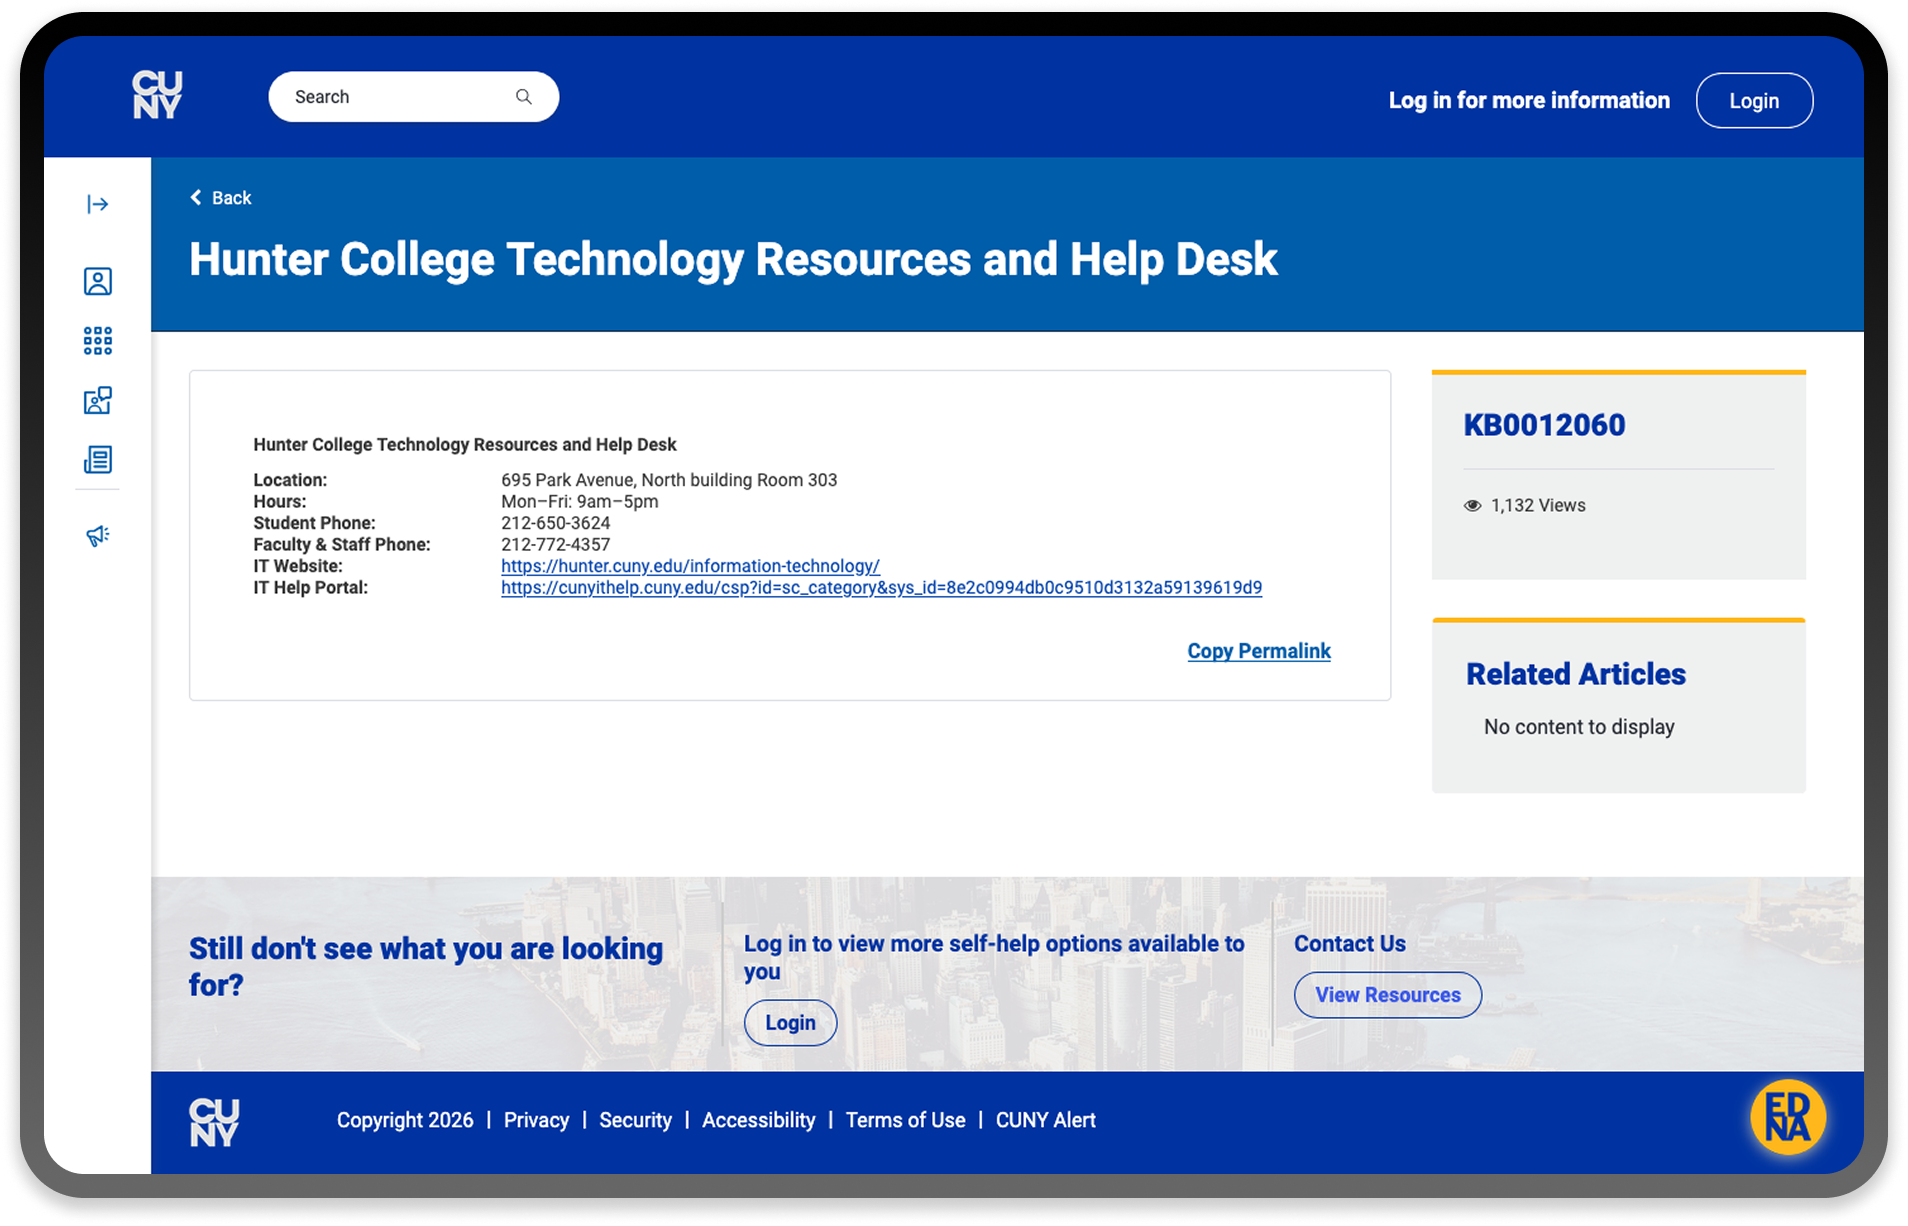Click the article number KB0012060
The width and height of the screenshot is (1908, 1226).
click(x=1544, y=425)
